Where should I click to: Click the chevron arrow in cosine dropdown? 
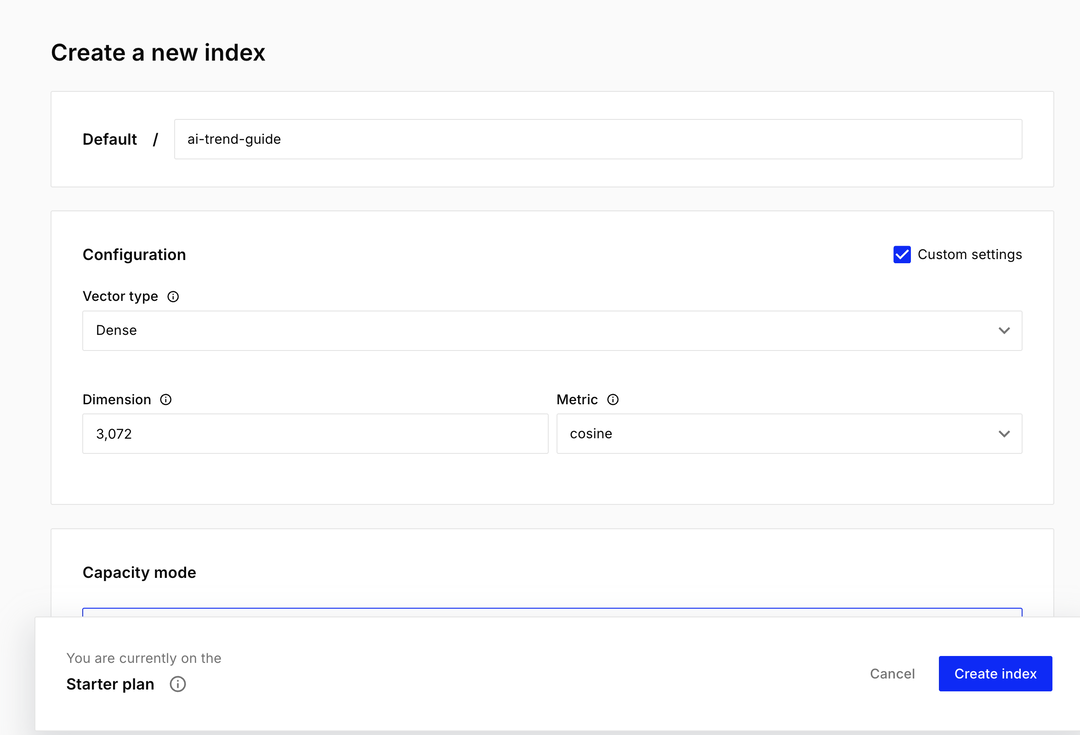1004,434
